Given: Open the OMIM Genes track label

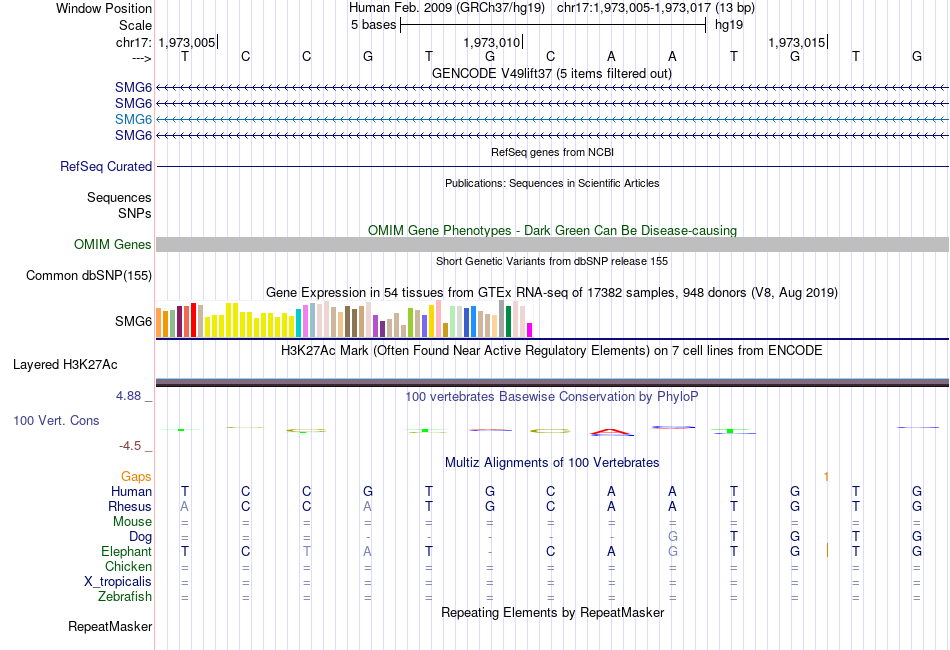Looking at the screenshot, I should click(x=113, y=244).
